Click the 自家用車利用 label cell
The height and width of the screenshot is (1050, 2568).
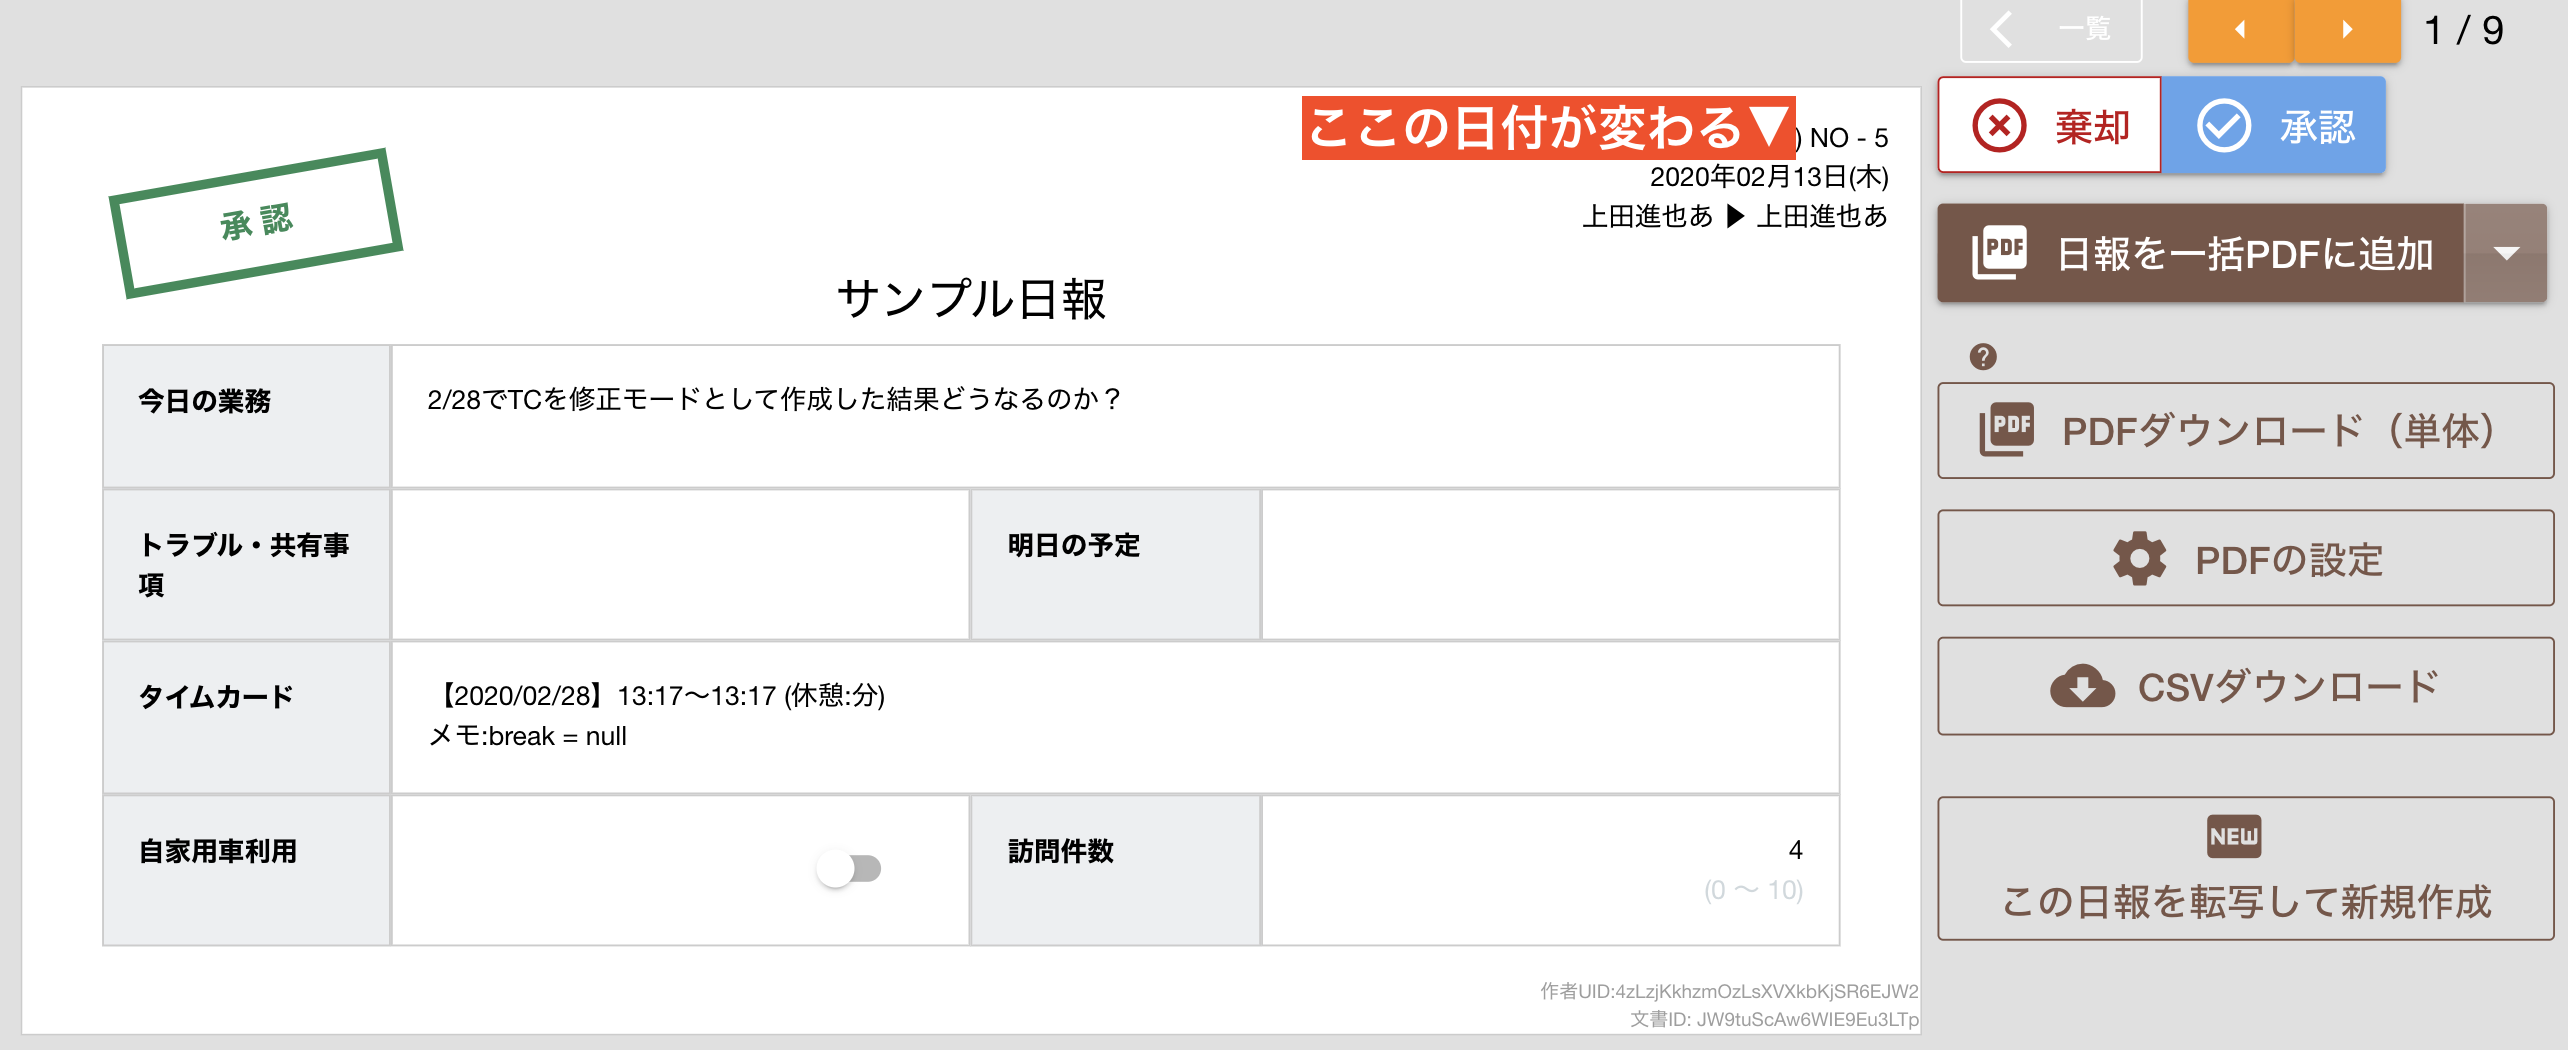coord(246,870)
